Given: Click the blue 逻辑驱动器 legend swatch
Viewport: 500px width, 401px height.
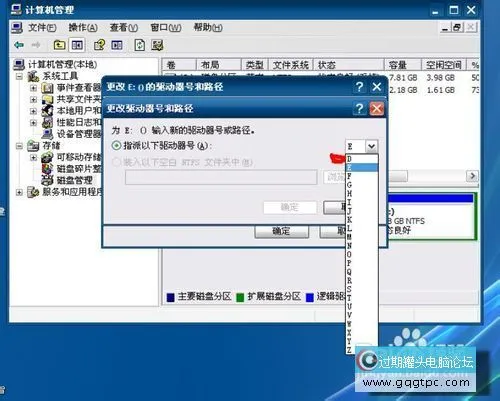Looking at the screenshot, I should tap(310, 297).
